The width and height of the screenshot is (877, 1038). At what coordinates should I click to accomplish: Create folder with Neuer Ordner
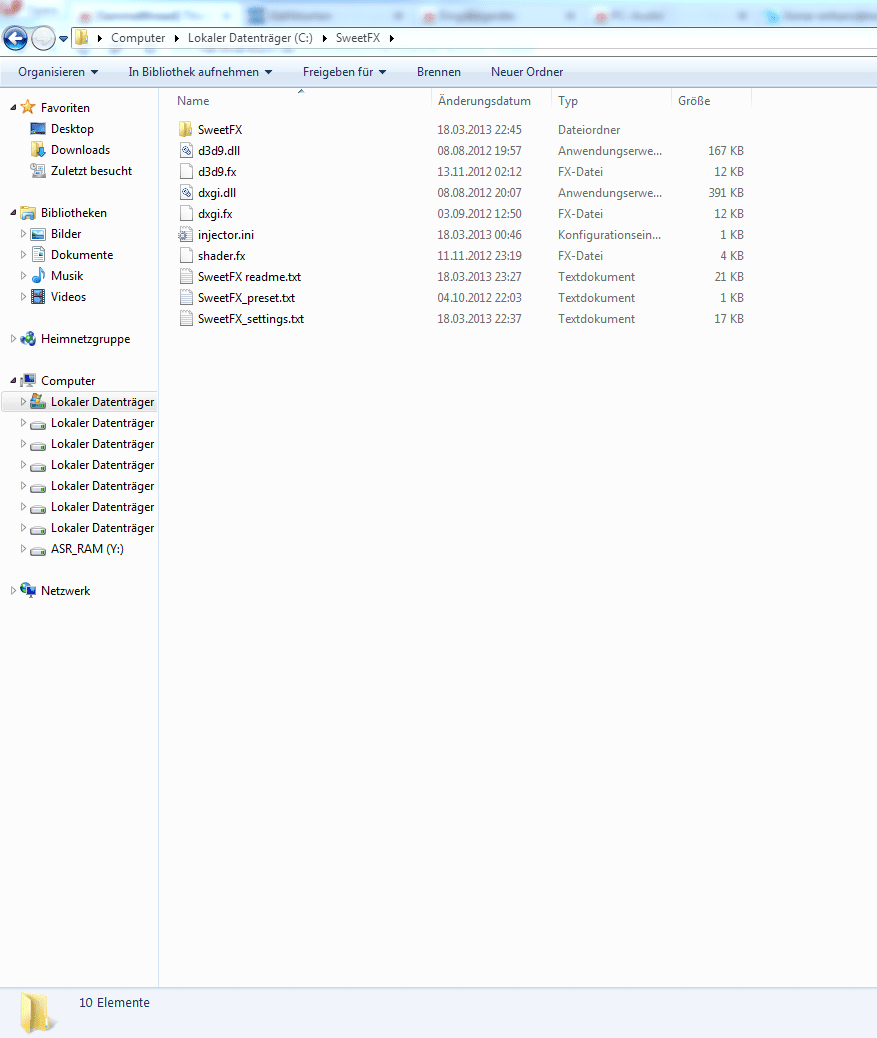click(x=527, y=71)
